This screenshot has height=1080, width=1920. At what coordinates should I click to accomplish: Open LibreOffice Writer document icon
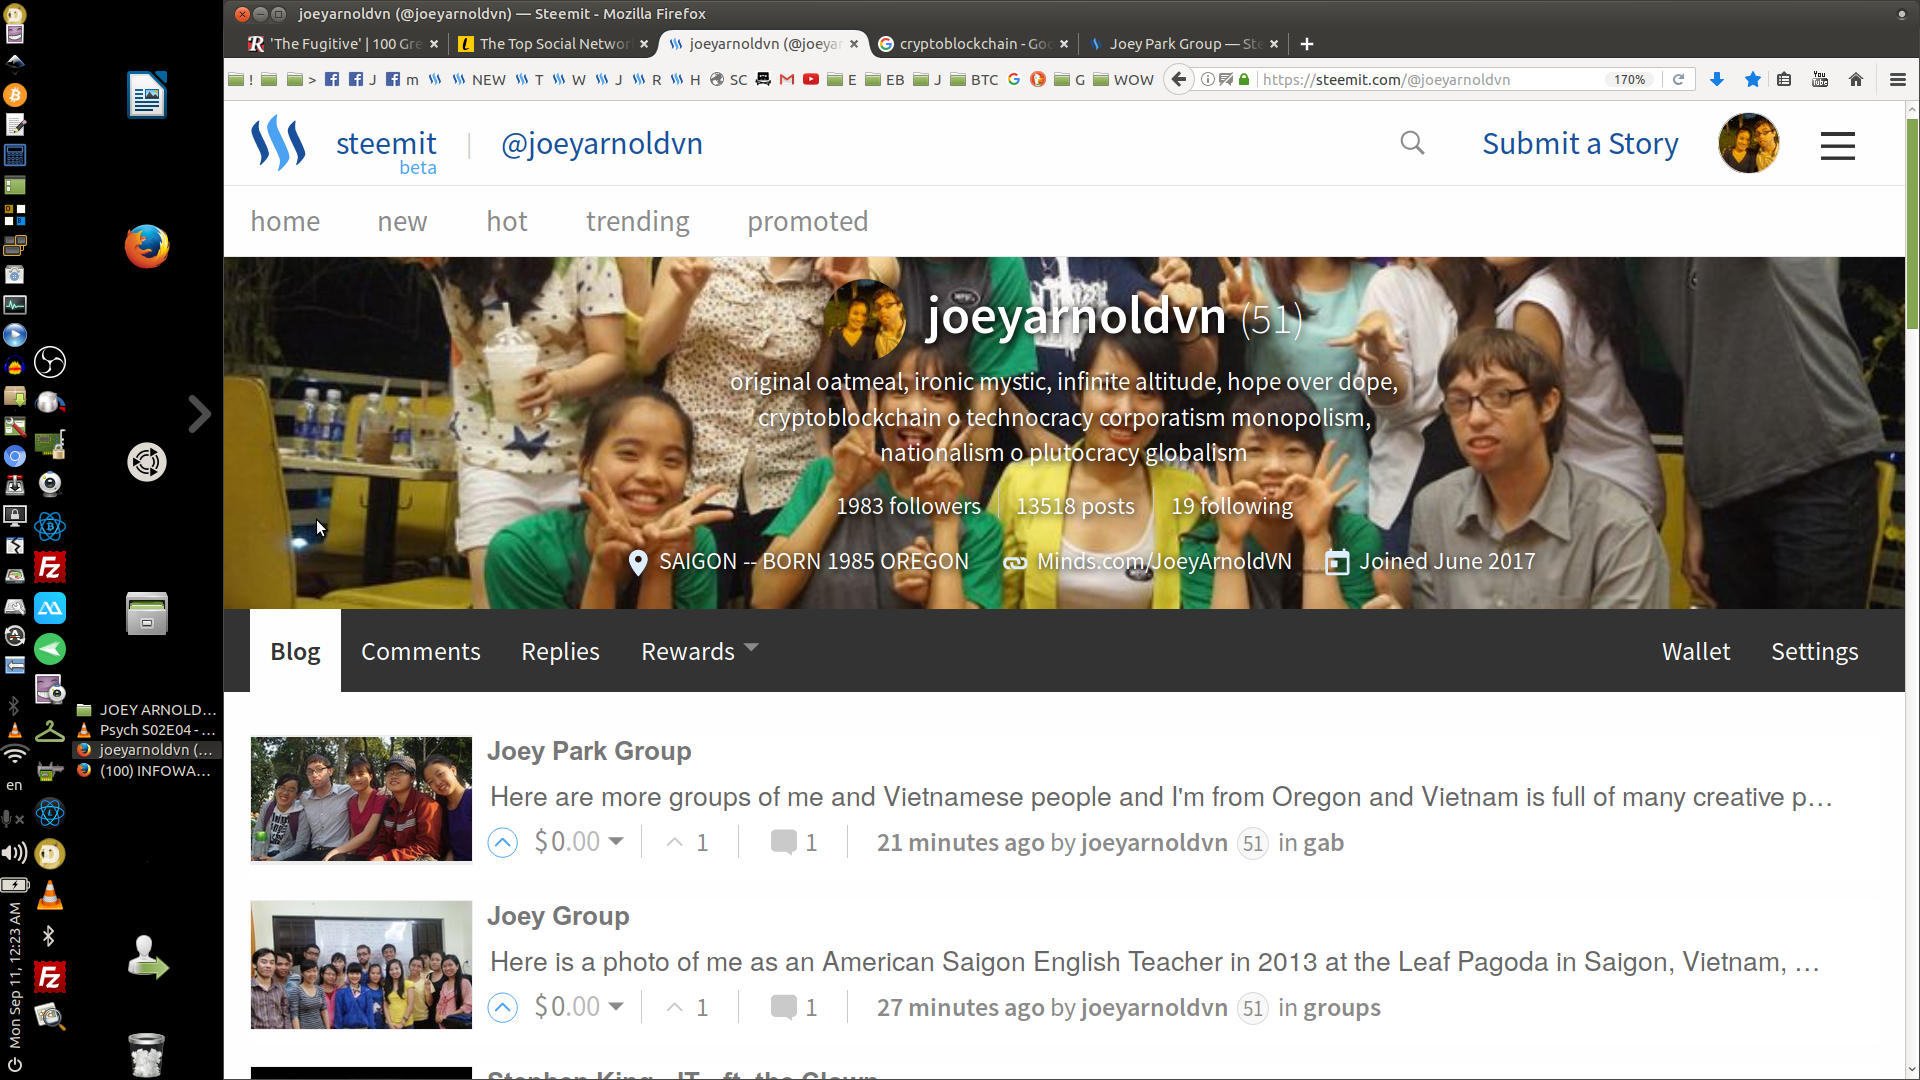tap(147, 95)
